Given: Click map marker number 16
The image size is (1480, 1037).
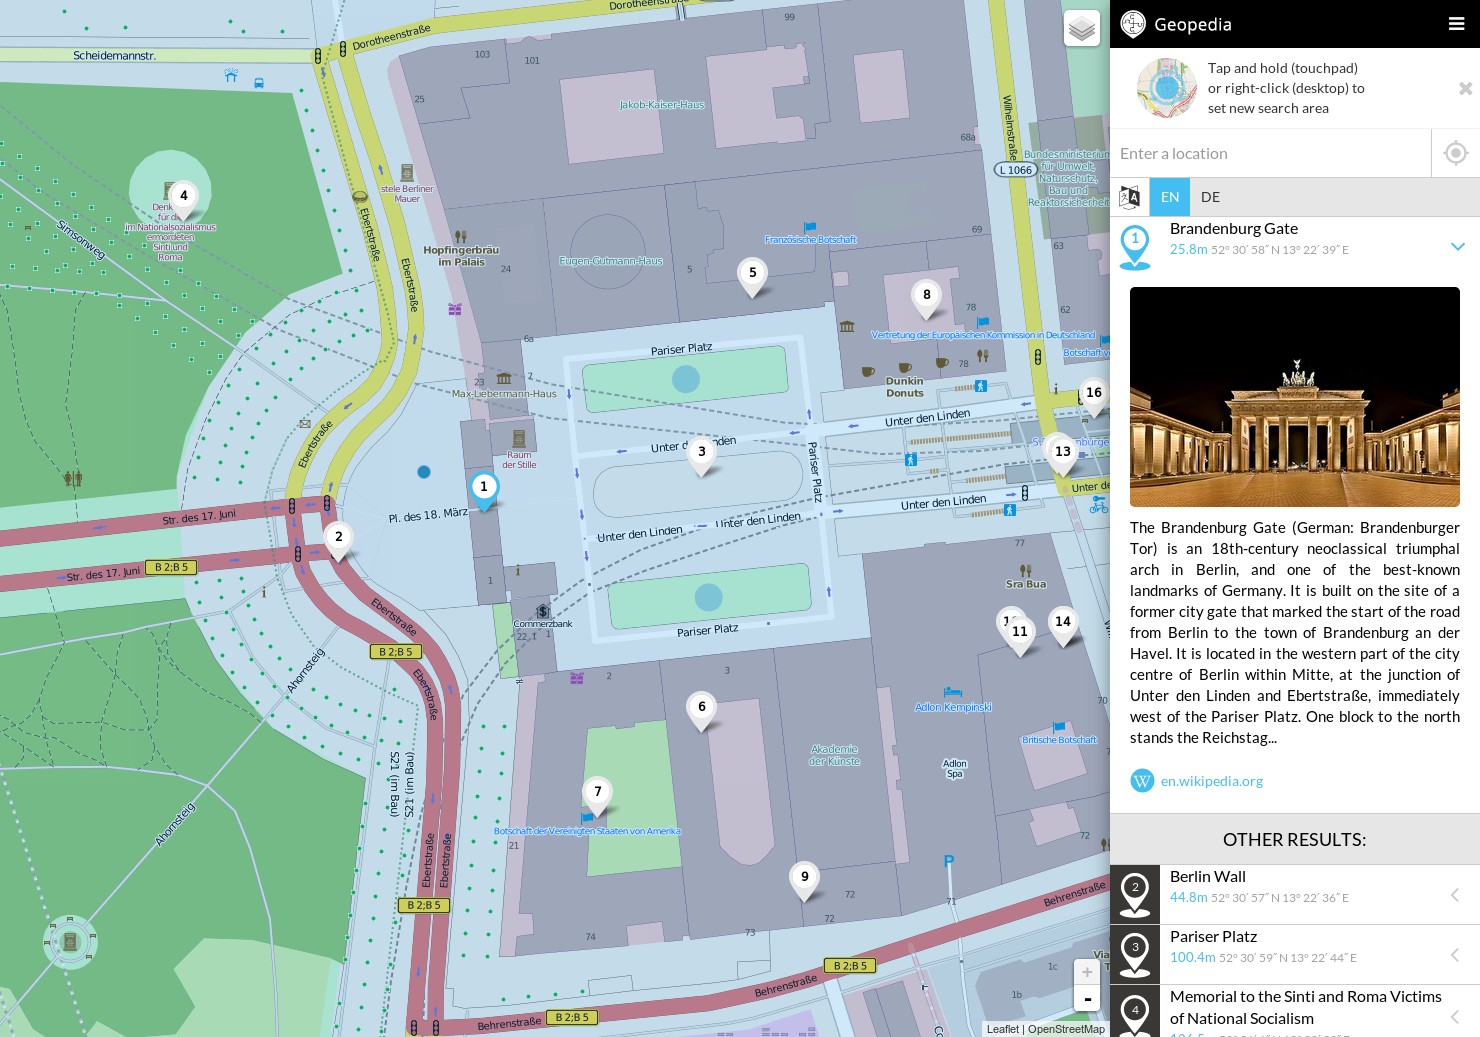Looking at the screenshot, I should [1094, 396].
